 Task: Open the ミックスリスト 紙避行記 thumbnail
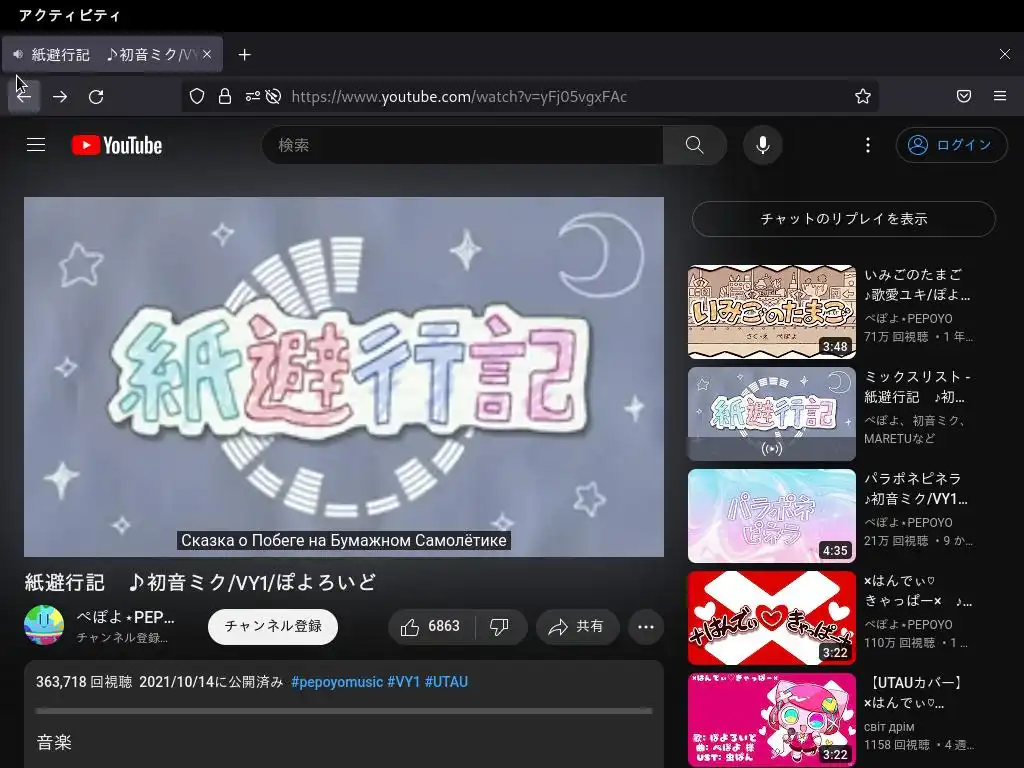click(771, 413)
